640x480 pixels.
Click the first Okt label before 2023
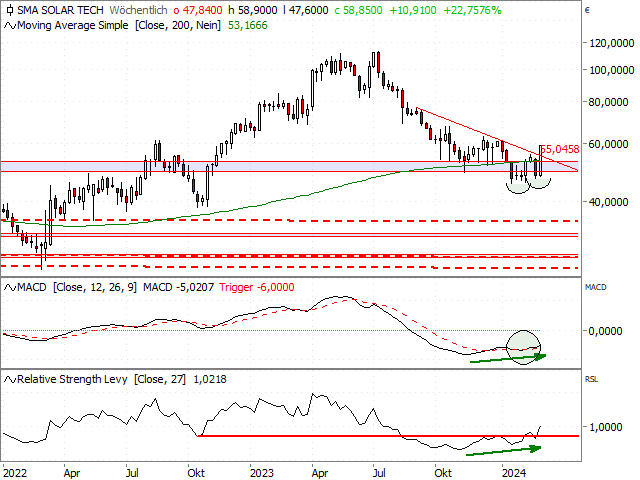coord(196,473)
